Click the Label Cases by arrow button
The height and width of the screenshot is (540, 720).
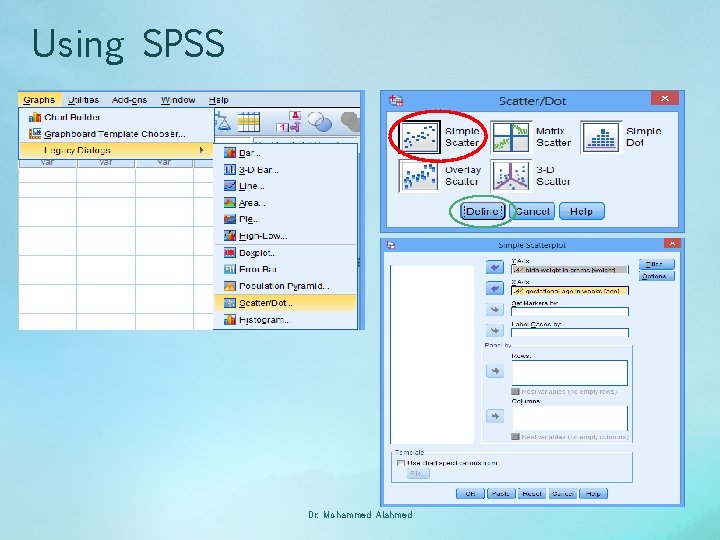pyautogui.click(x=495, y=331)
